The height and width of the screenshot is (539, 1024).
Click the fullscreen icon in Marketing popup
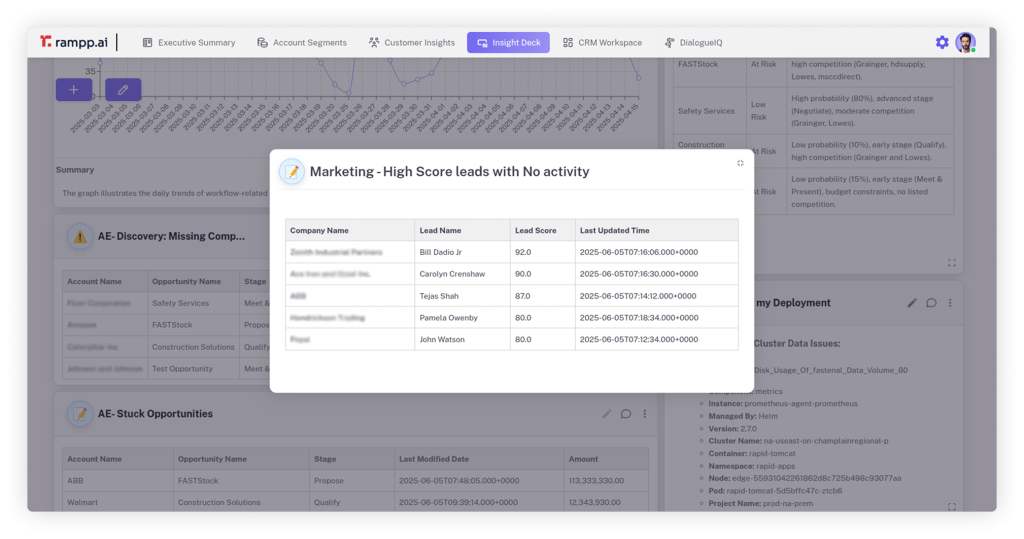(x=740, y=163)
